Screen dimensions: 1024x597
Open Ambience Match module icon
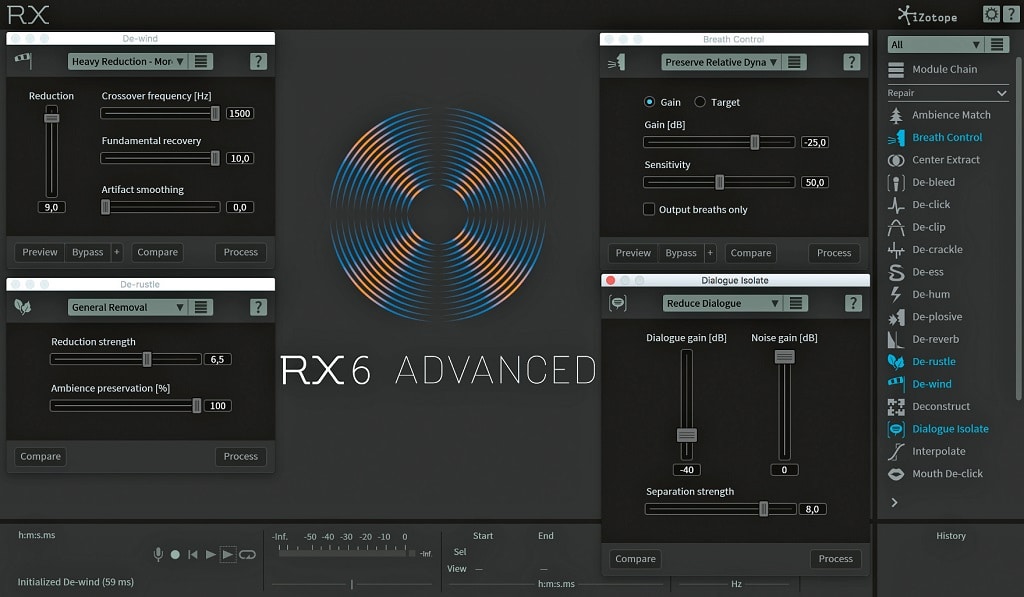896,115
